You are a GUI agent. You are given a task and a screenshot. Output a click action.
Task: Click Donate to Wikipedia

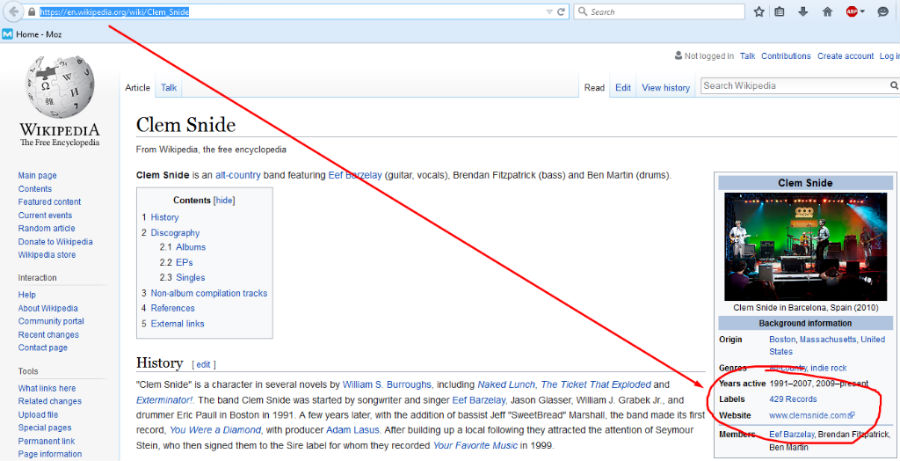pyautogui.click(x=55, y=242)
